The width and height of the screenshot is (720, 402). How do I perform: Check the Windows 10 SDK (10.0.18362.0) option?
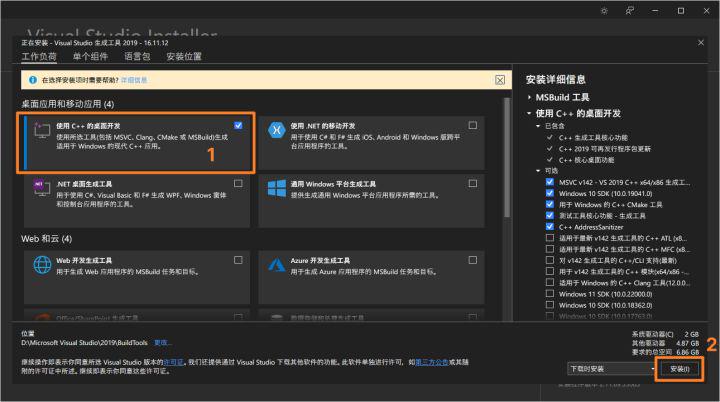click(x=550, y=305)
